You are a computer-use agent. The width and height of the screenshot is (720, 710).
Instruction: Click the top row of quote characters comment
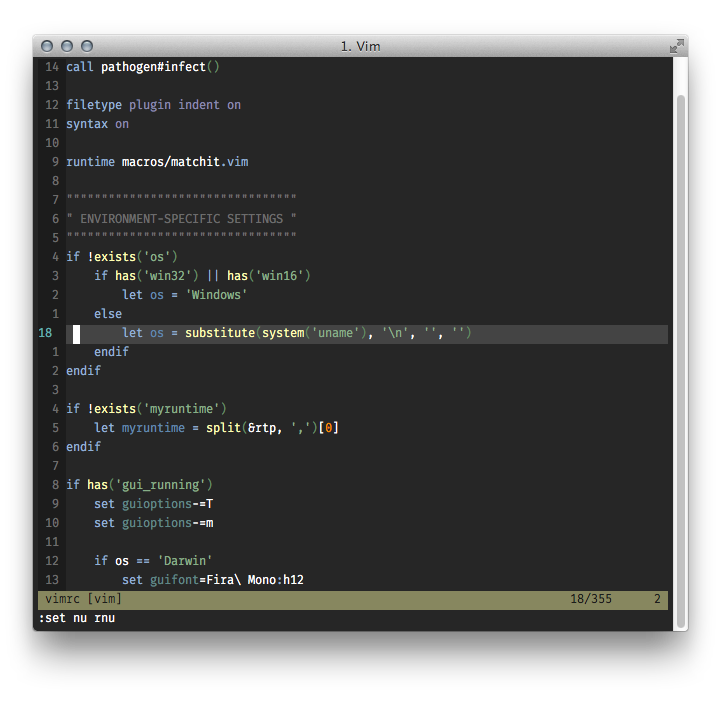click(181, 197)
